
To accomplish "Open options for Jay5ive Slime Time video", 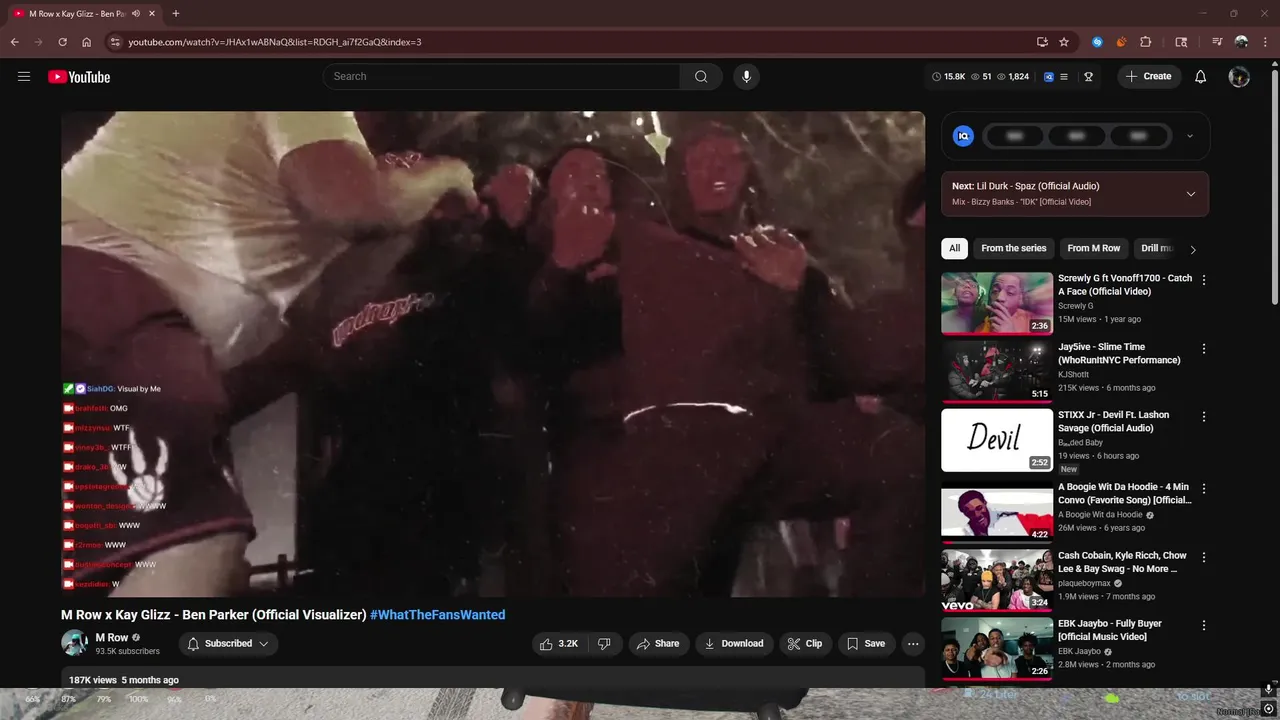I will click(1204, 349).
